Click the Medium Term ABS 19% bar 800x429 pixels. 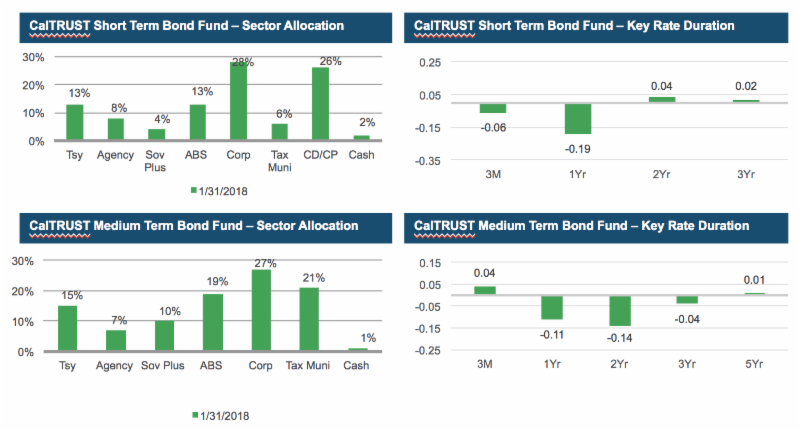click(x=212, y=323)
